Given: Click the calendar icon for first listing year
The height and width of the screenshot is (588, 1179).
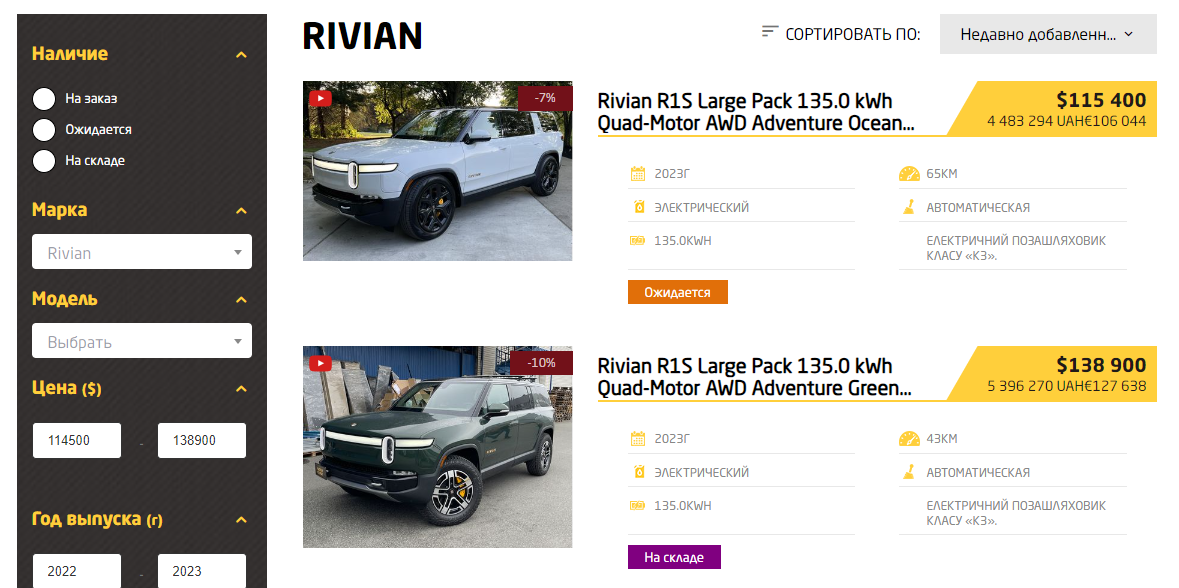Looking at the screenshot, I should [x=638, y=174].
